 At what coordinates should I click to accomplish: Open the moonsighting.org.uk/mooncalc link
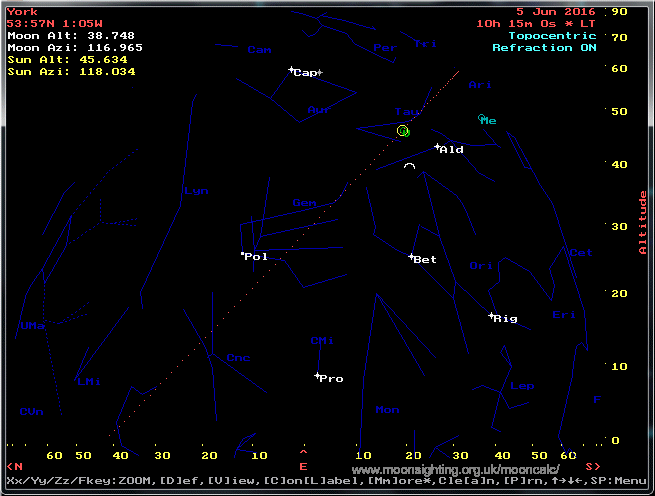(x=456, y=469)
